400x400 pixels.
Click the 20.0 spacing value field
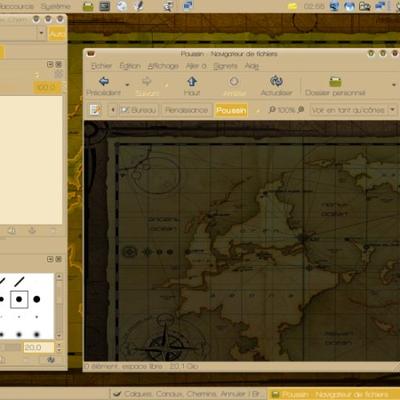click(x=39, y=347)
